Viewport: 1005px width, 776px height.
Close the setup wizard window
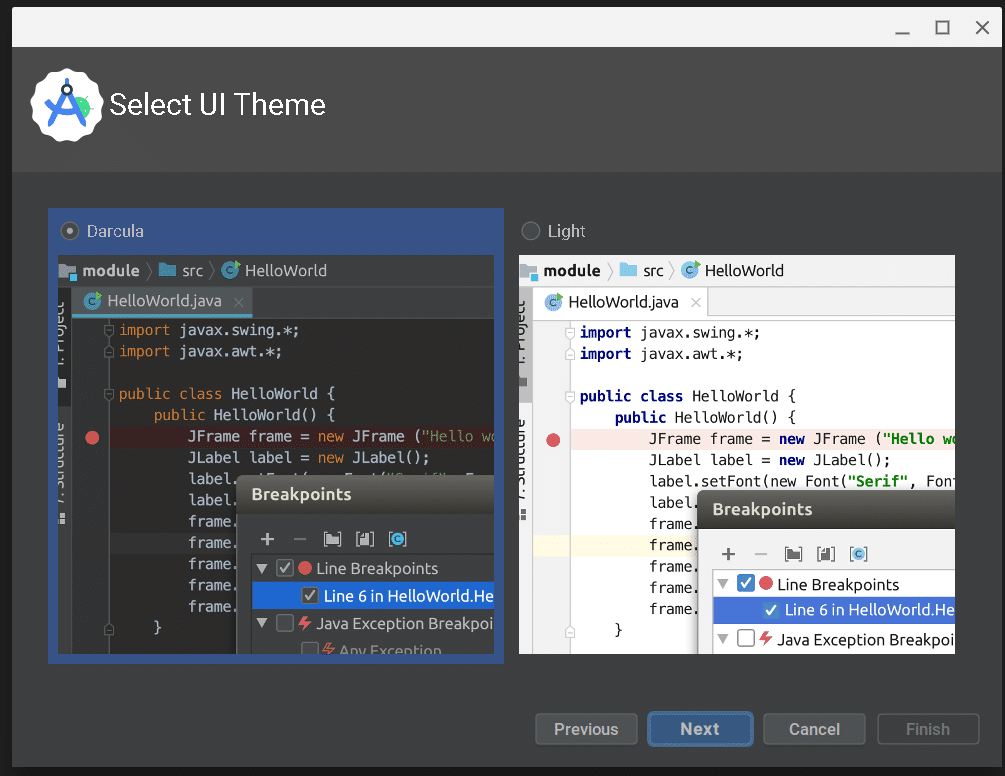pyautogui.click(x=982, y=28)
